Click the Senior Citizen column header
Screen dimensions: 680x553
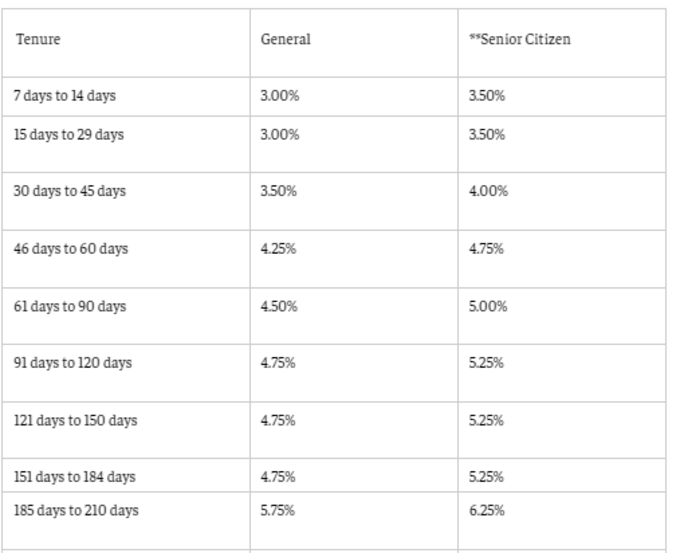520,39
